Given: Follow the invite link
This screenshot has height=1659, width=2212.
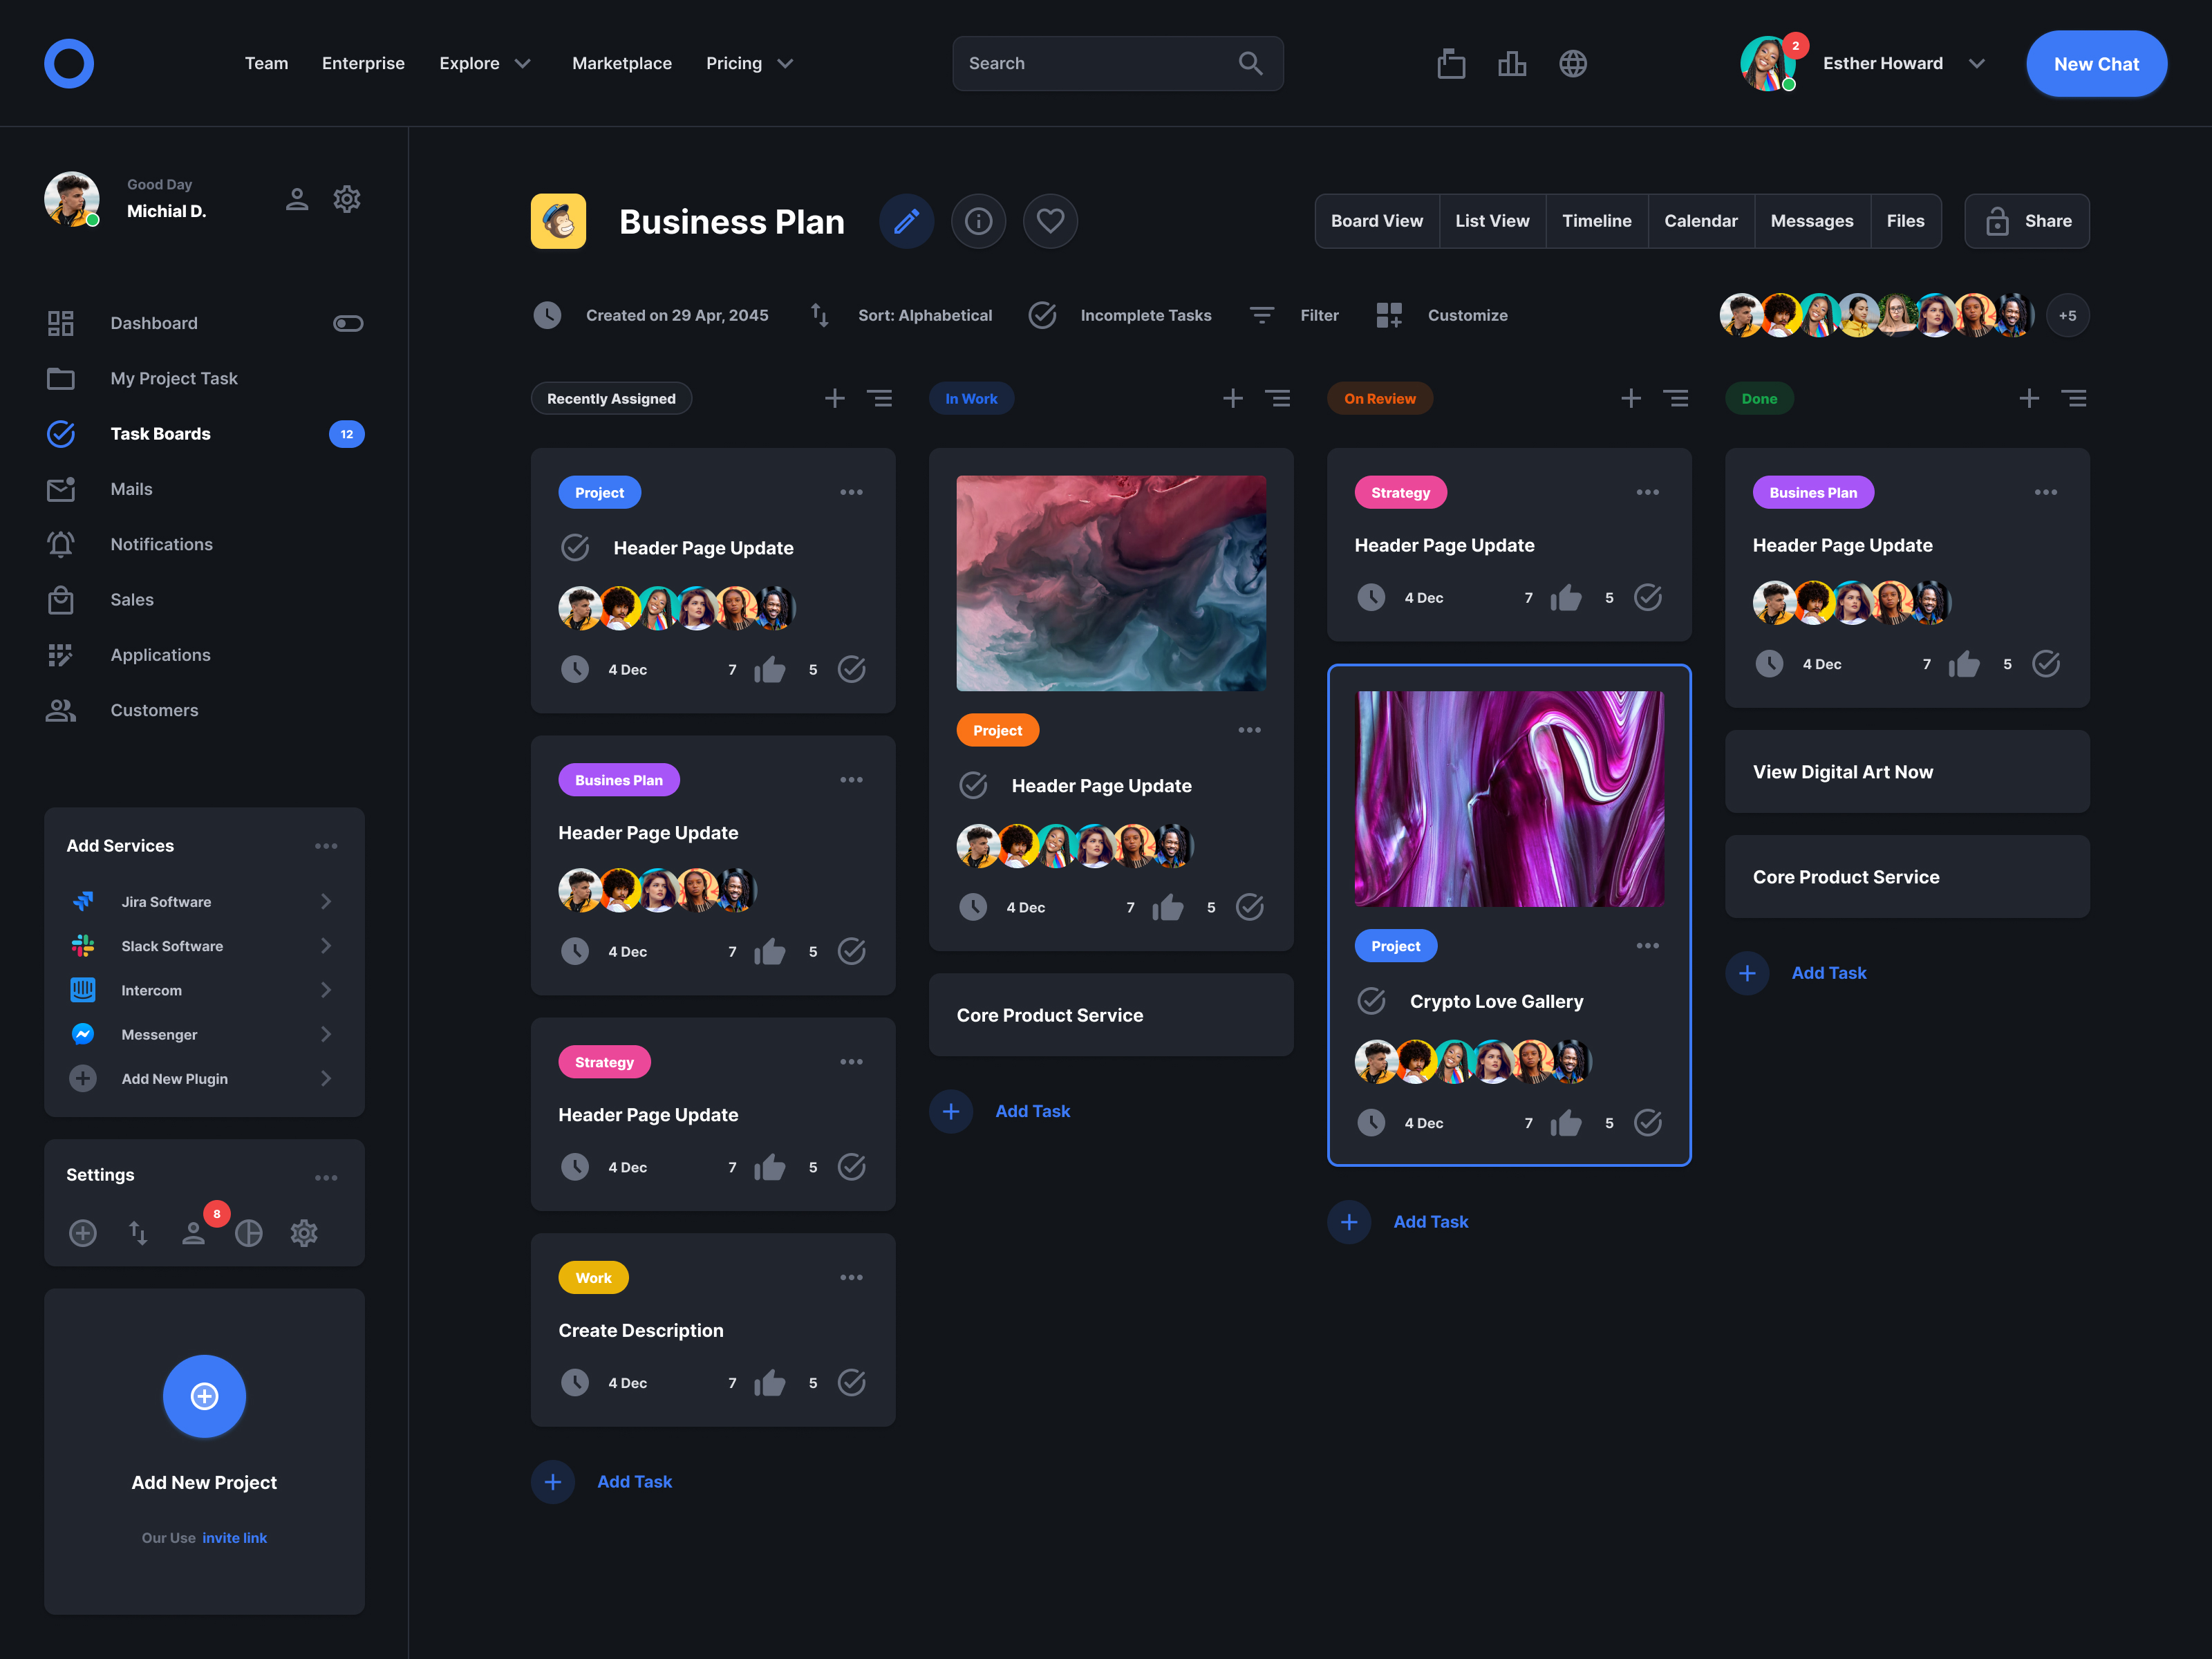Looking at the screenshot, I should [x=234, y=1538].
